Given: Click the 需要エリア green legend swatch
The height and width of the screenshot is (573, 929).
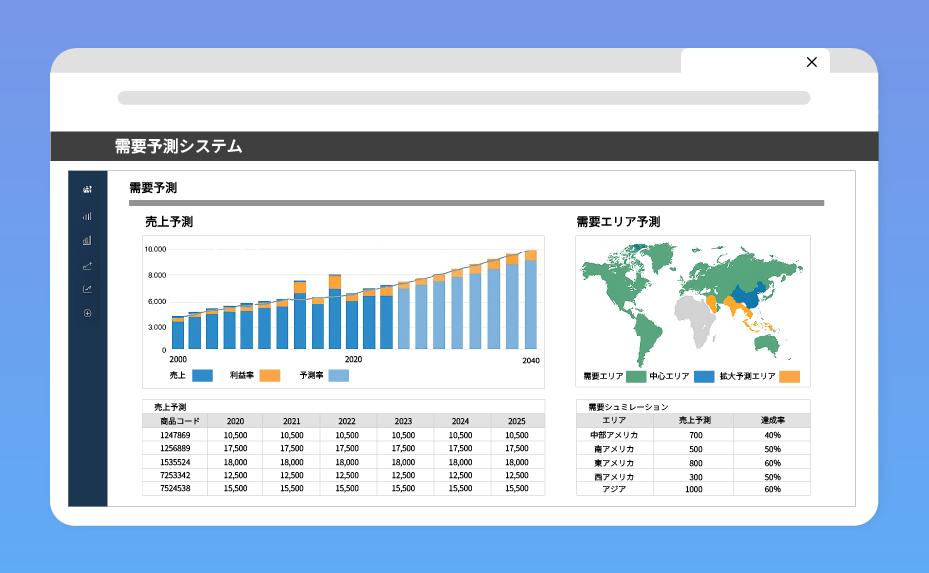Looking at the screenshot, I should click(636, 377).
